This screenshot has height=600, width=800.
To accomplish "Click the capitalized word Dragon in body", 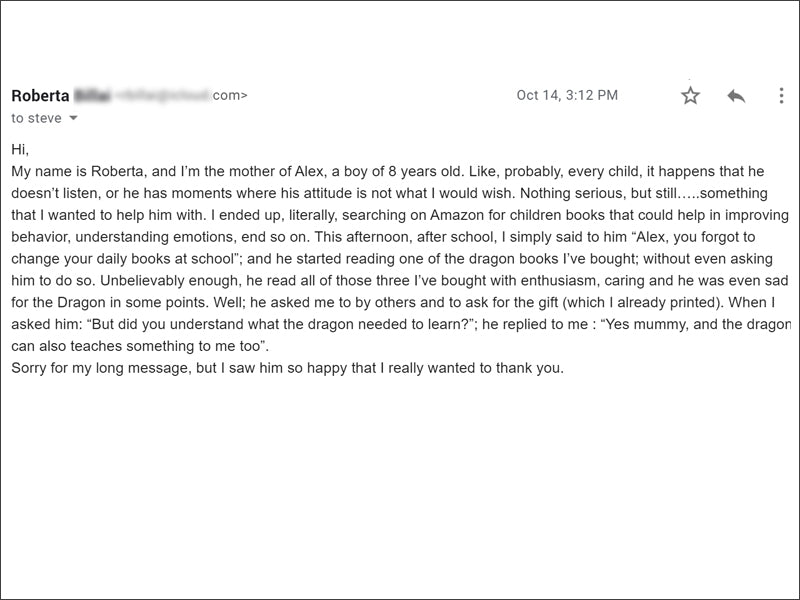I will coord(81,303).
